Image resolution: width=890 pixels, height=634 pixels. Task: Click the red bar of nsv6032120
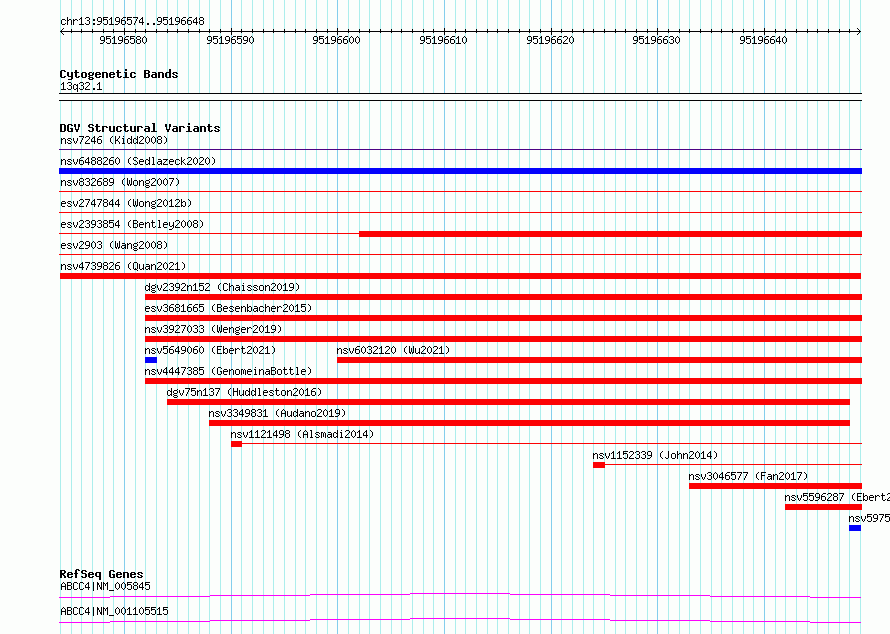(599, 360)
